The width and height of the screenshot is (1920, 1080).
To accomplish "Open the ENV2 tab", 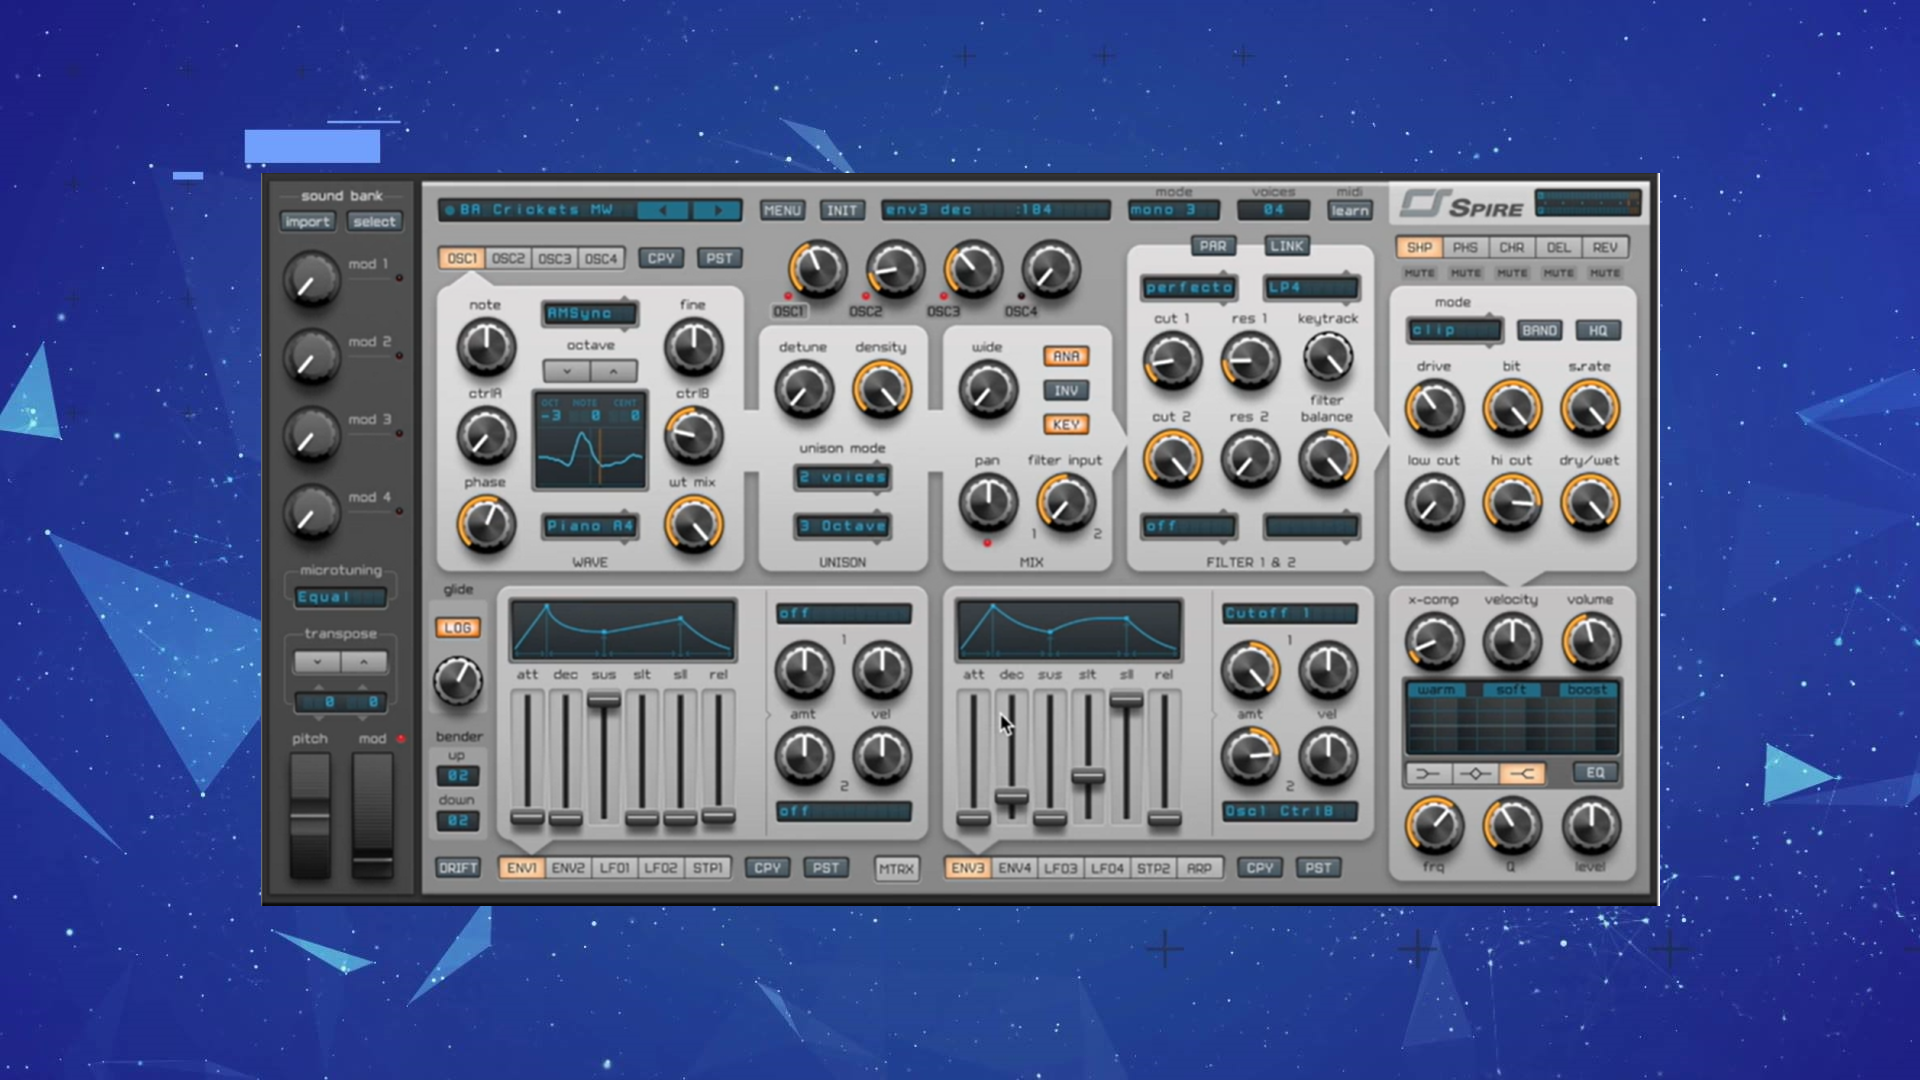I will point(568,868).
